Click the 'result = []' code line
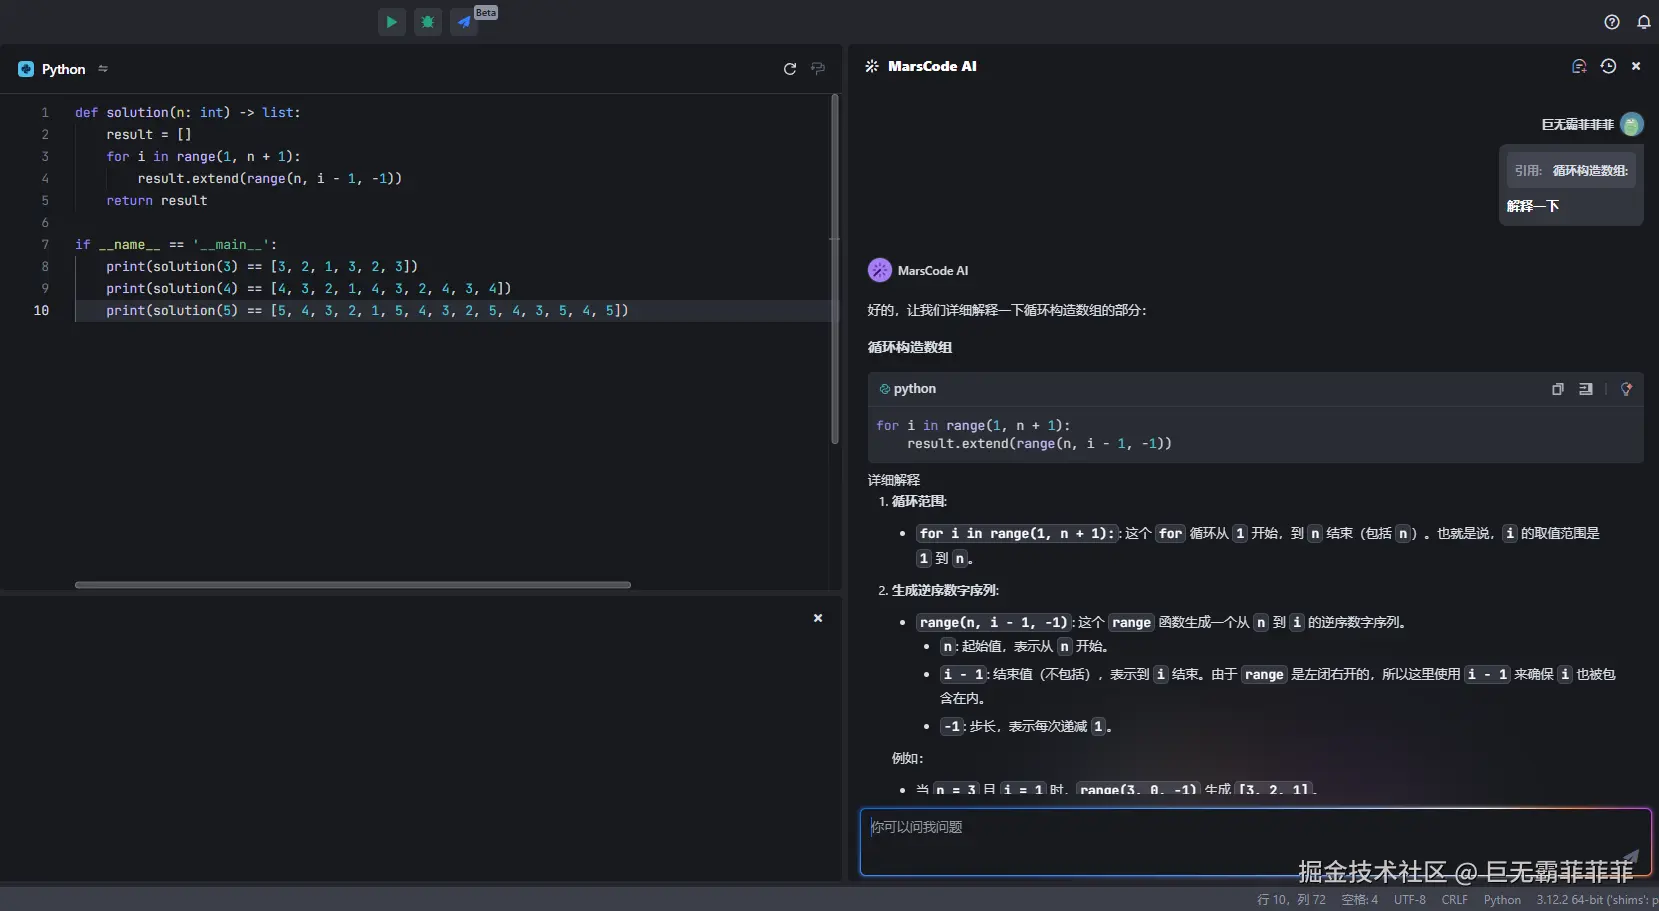Viewport: 1659px width, 911px height. point(149,134)
